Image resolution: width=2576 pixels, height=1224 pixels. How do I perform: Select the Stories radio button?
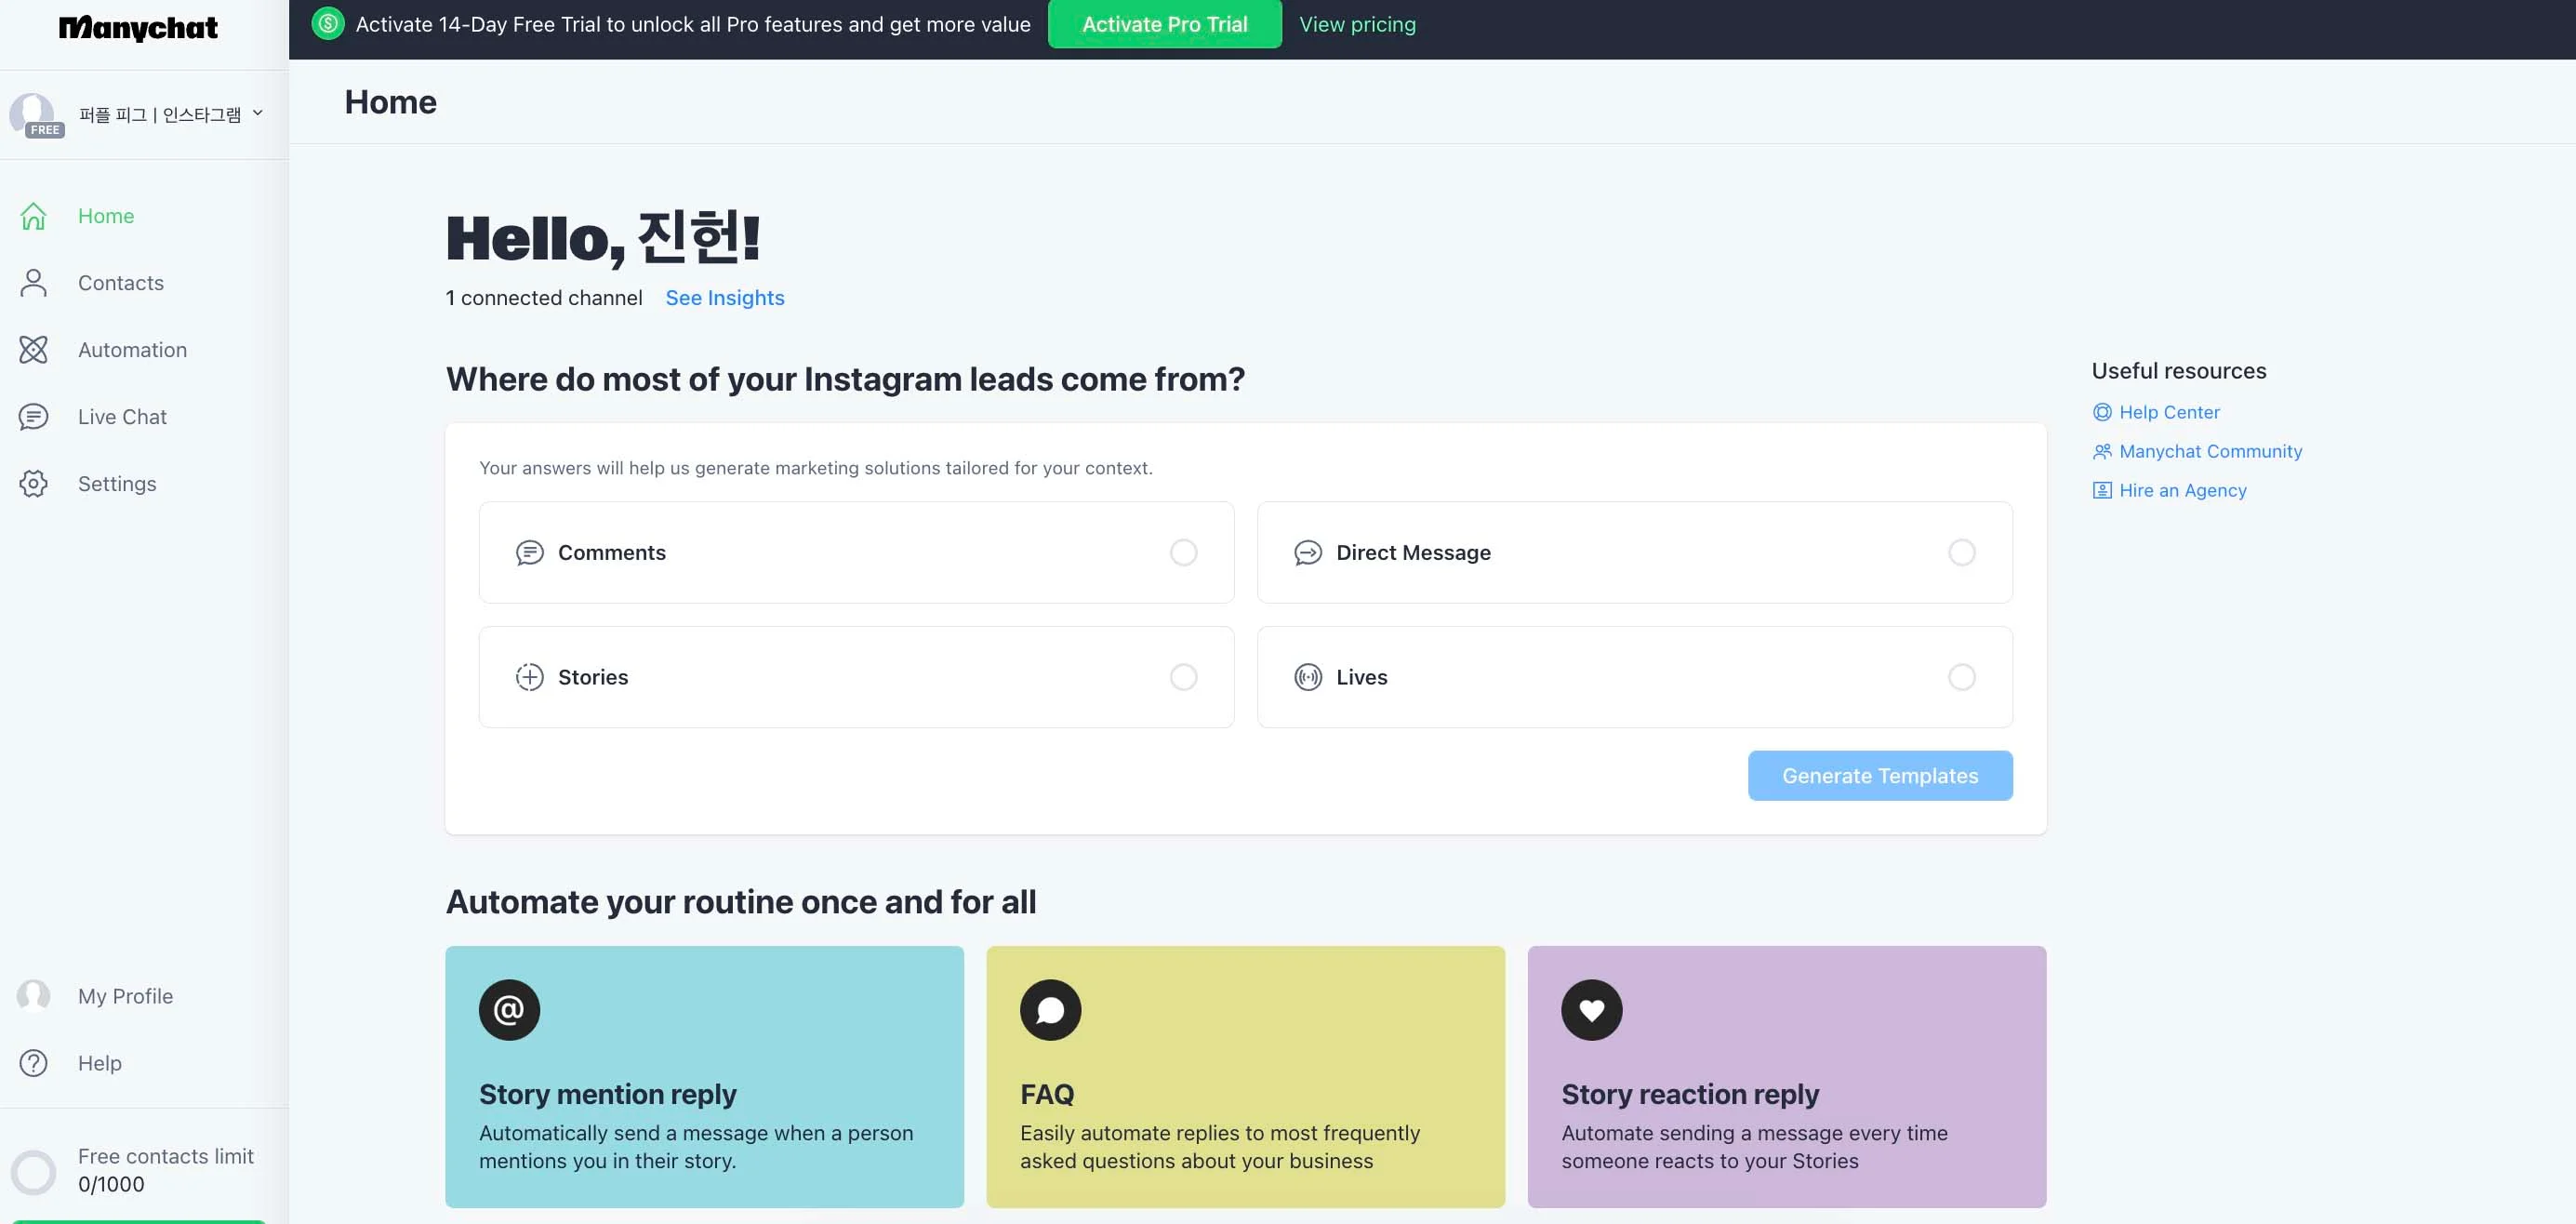1183,677
